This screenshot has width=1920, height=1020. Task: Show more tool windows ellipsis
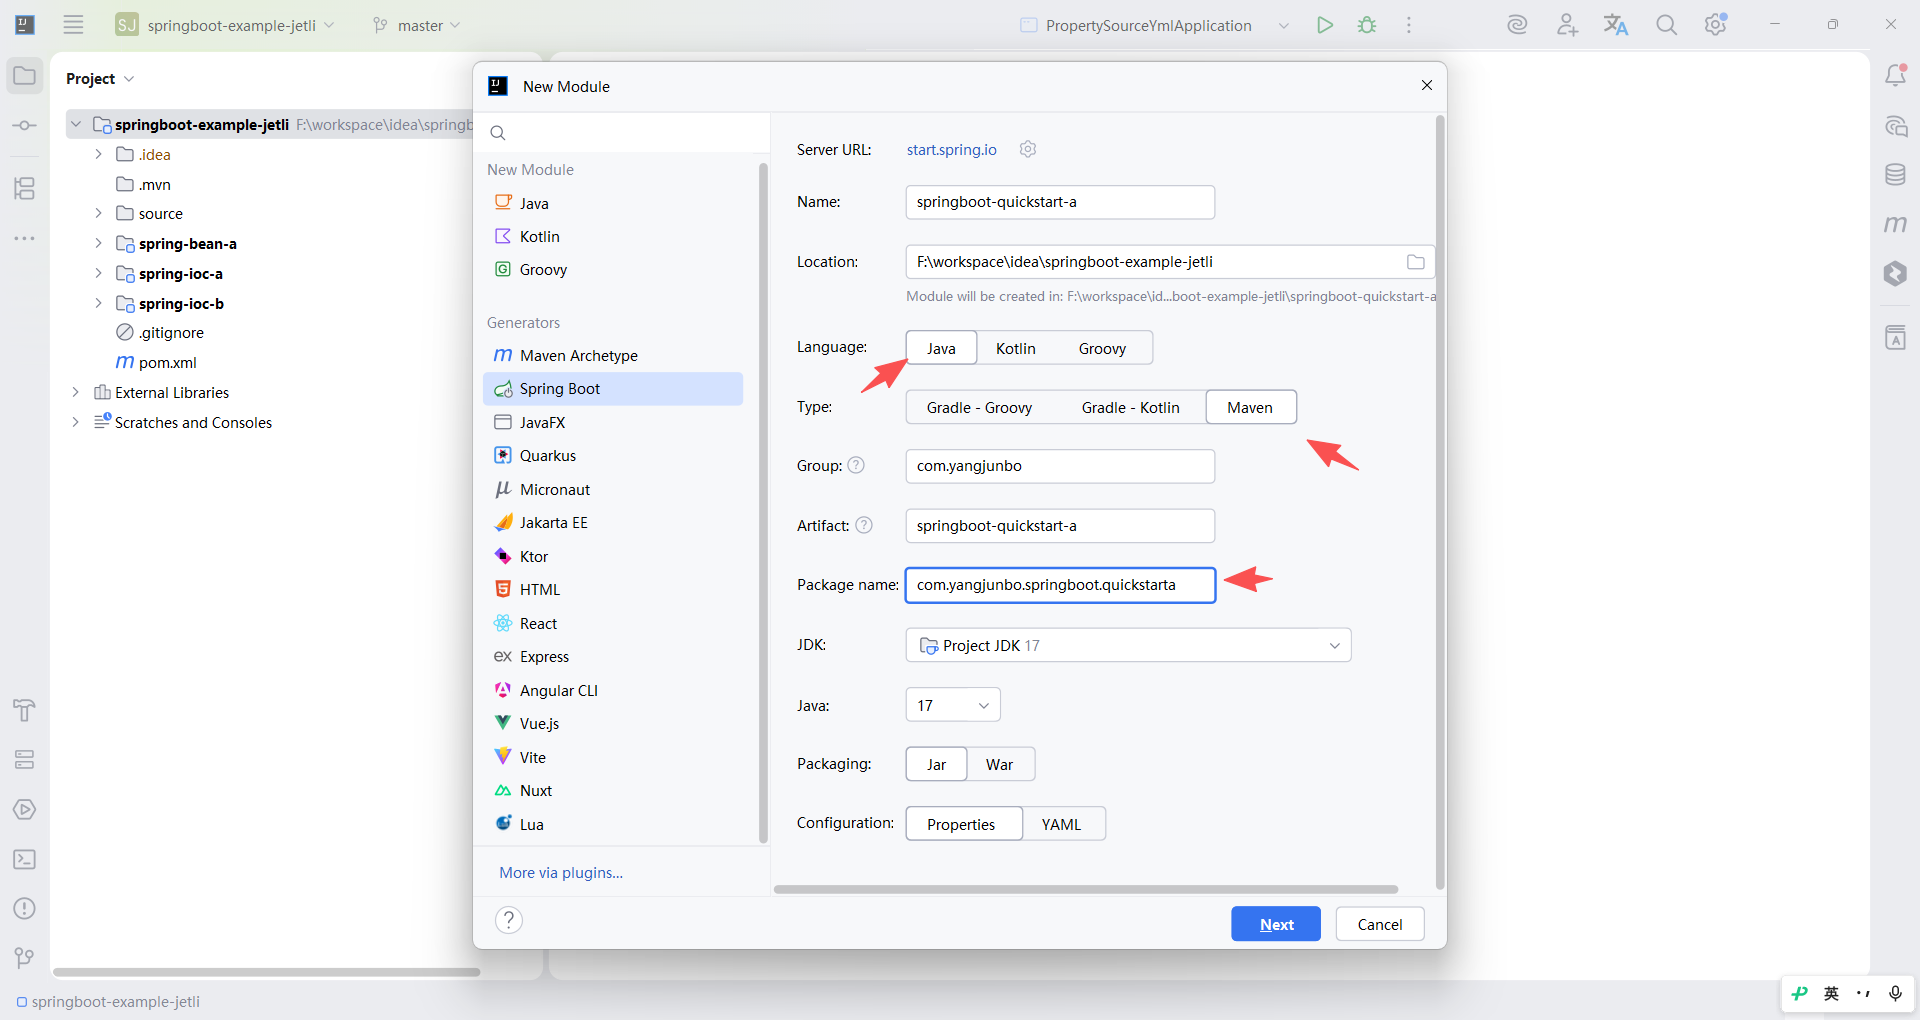point(25,239)
